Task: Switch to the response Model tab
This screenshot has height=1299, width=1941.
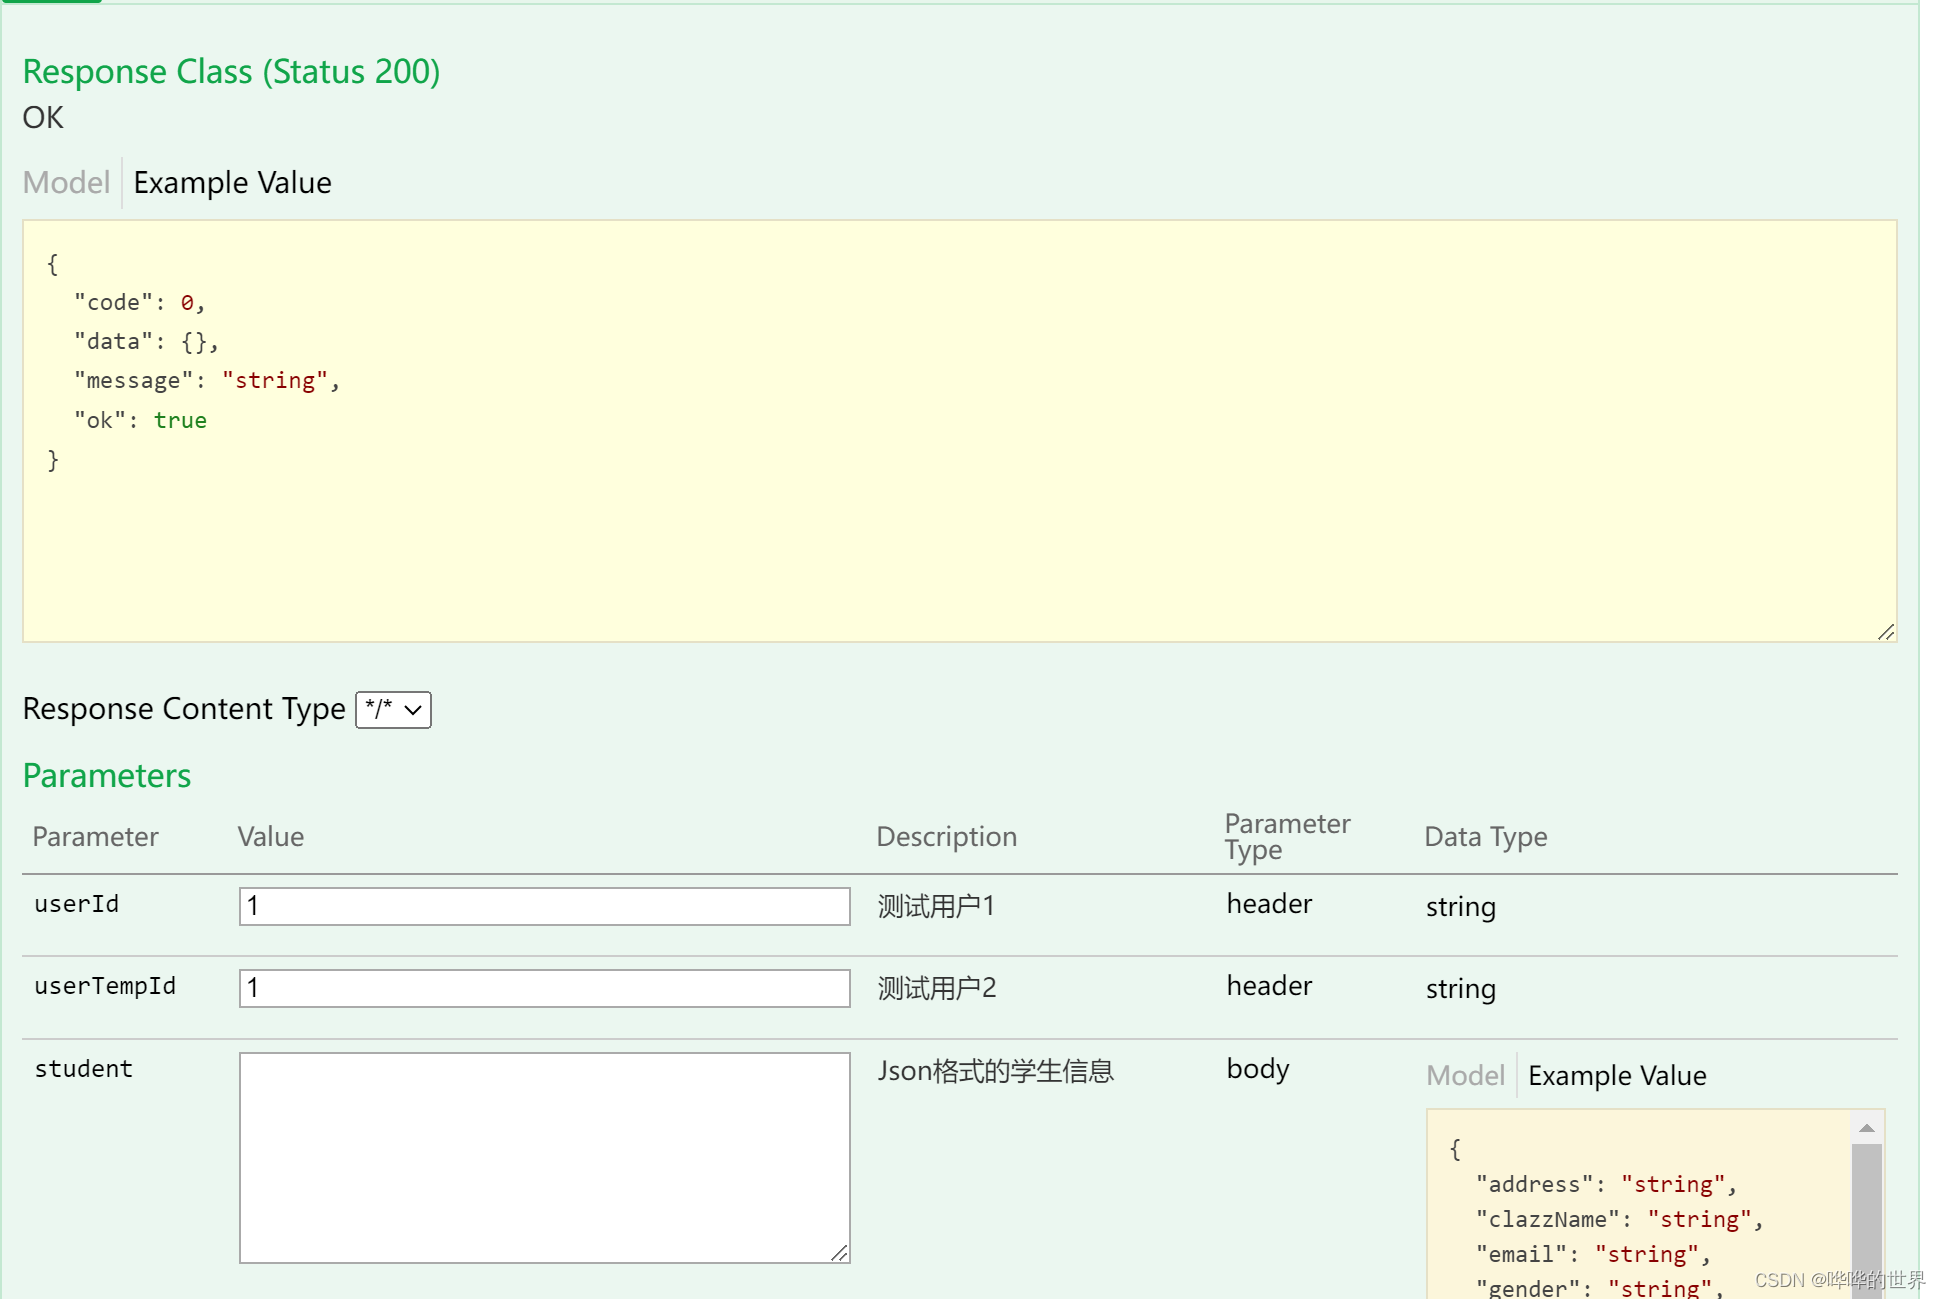Action: click(66, 183)
